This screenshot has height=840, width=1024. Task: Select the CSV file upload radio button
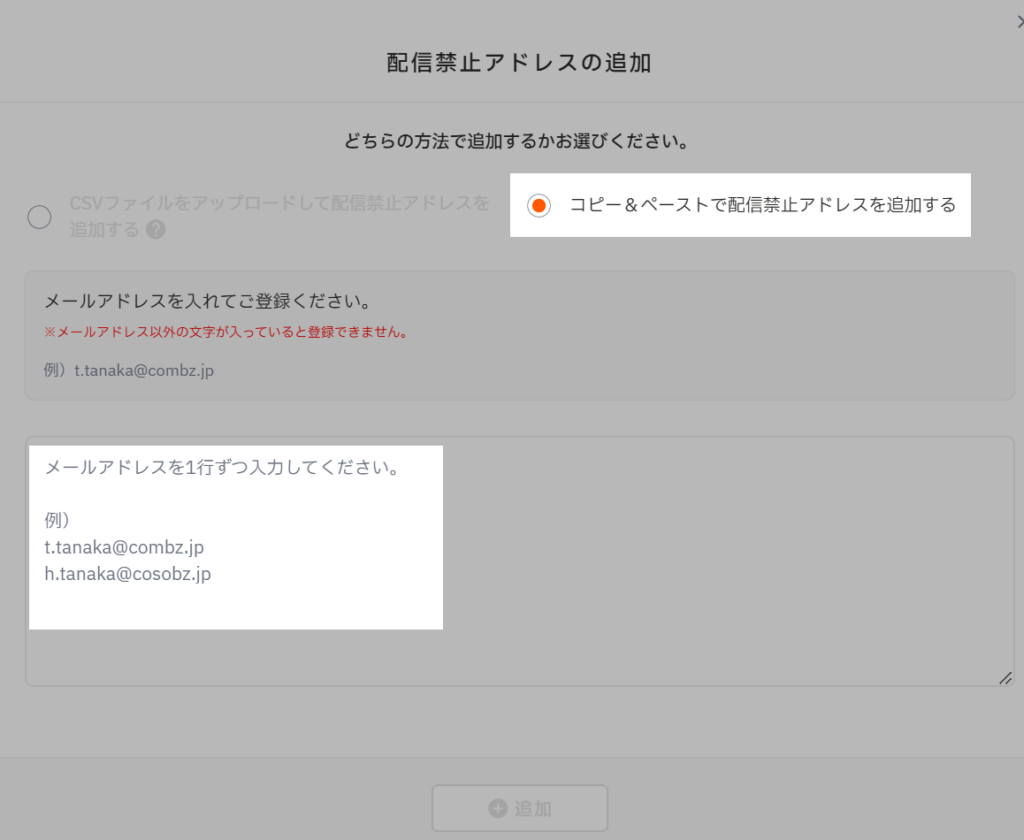coord(39,217)
